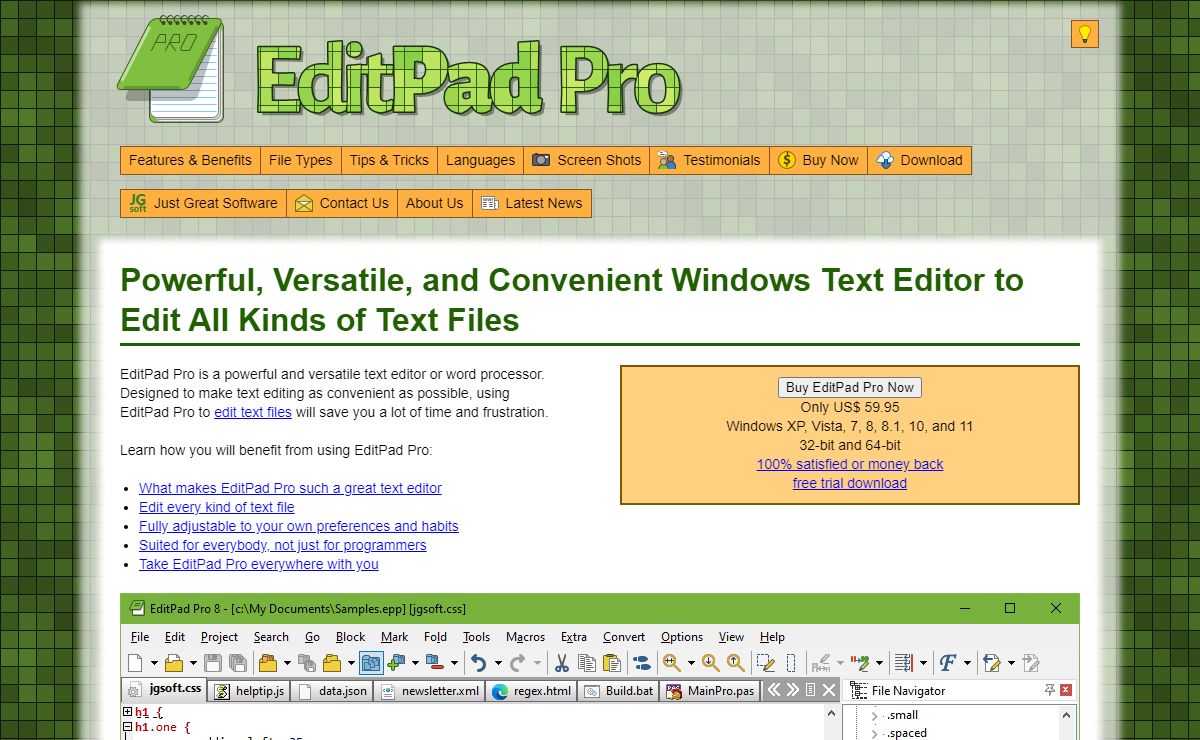Viewport: 1200px width, 740px height.
Task: Open dropdown arrow beside Undo icon
Action: click(497, 663)
